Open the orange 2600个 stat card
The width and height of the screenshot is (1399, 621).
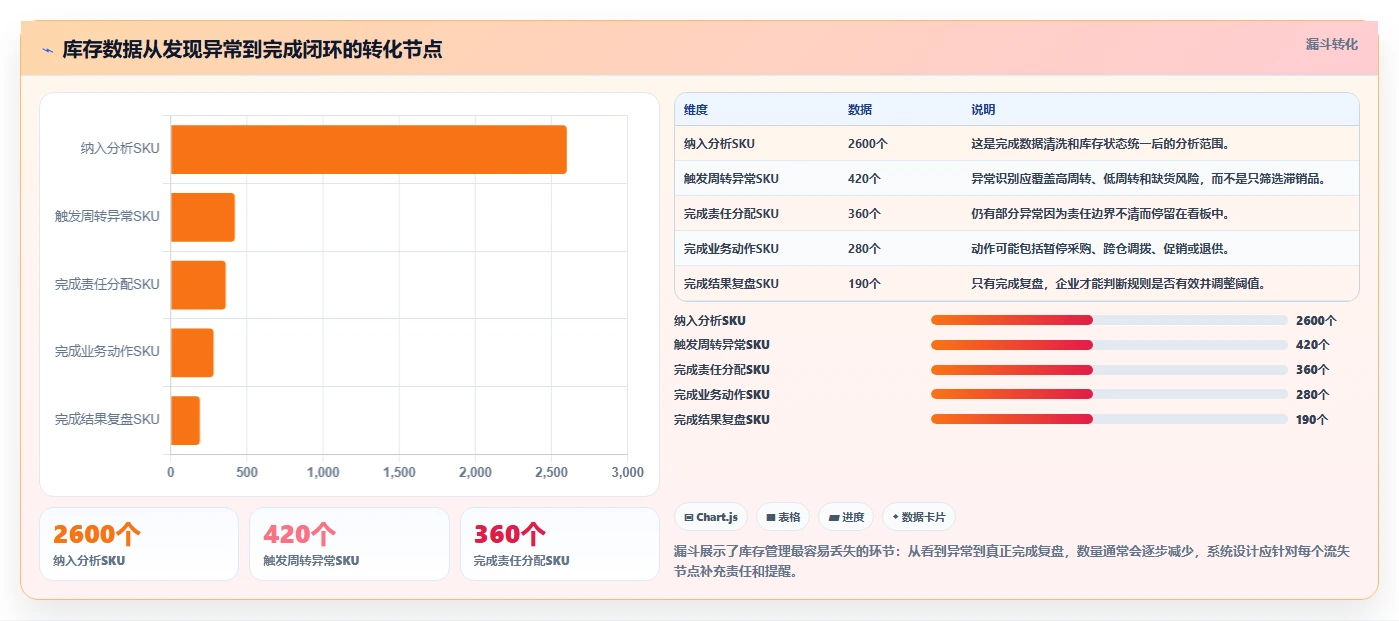(139, 544)
